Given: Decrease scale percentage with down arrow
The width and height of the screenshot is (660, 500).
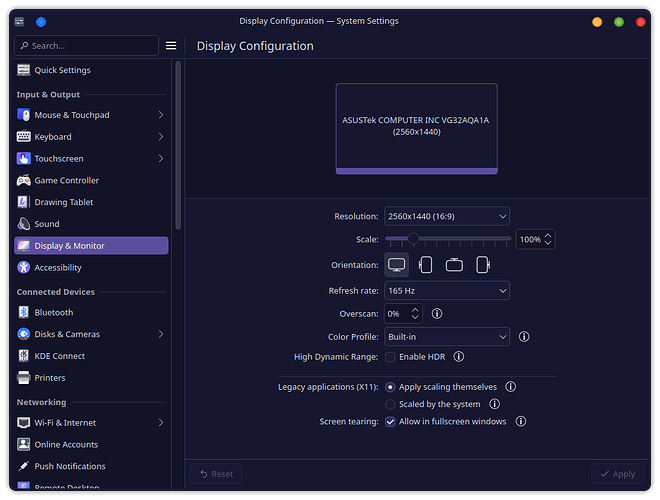Looking at the screenshot, I should [x=548, y=243].
